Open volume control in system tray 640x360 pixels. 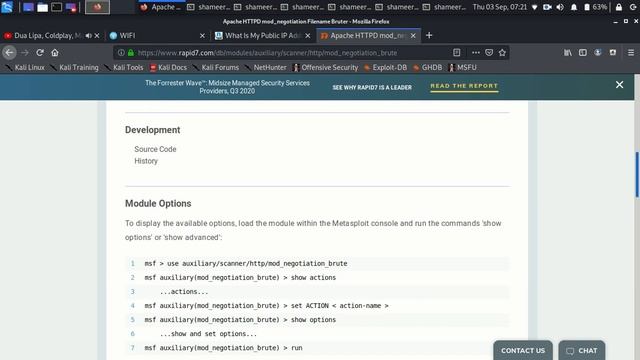pos(560,7)
